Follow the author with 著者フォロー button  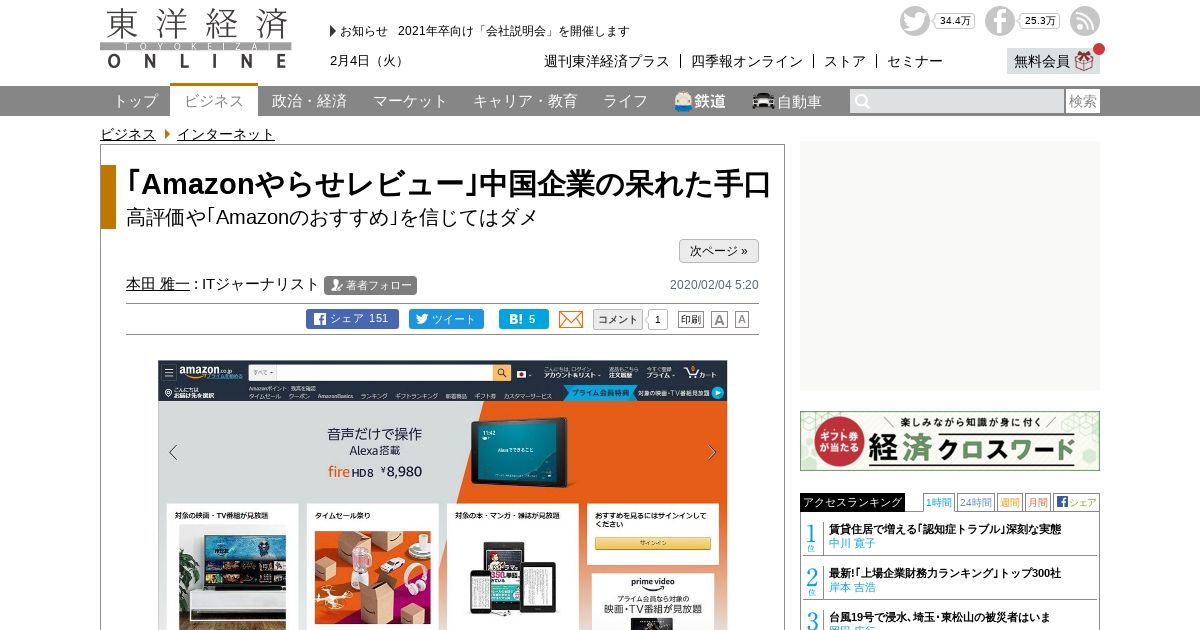click(x=370, y=285)
